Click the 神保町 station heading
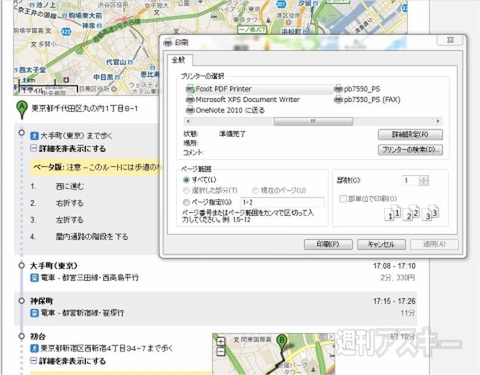This screenshot has height=375, width=480. click(42, 301)
